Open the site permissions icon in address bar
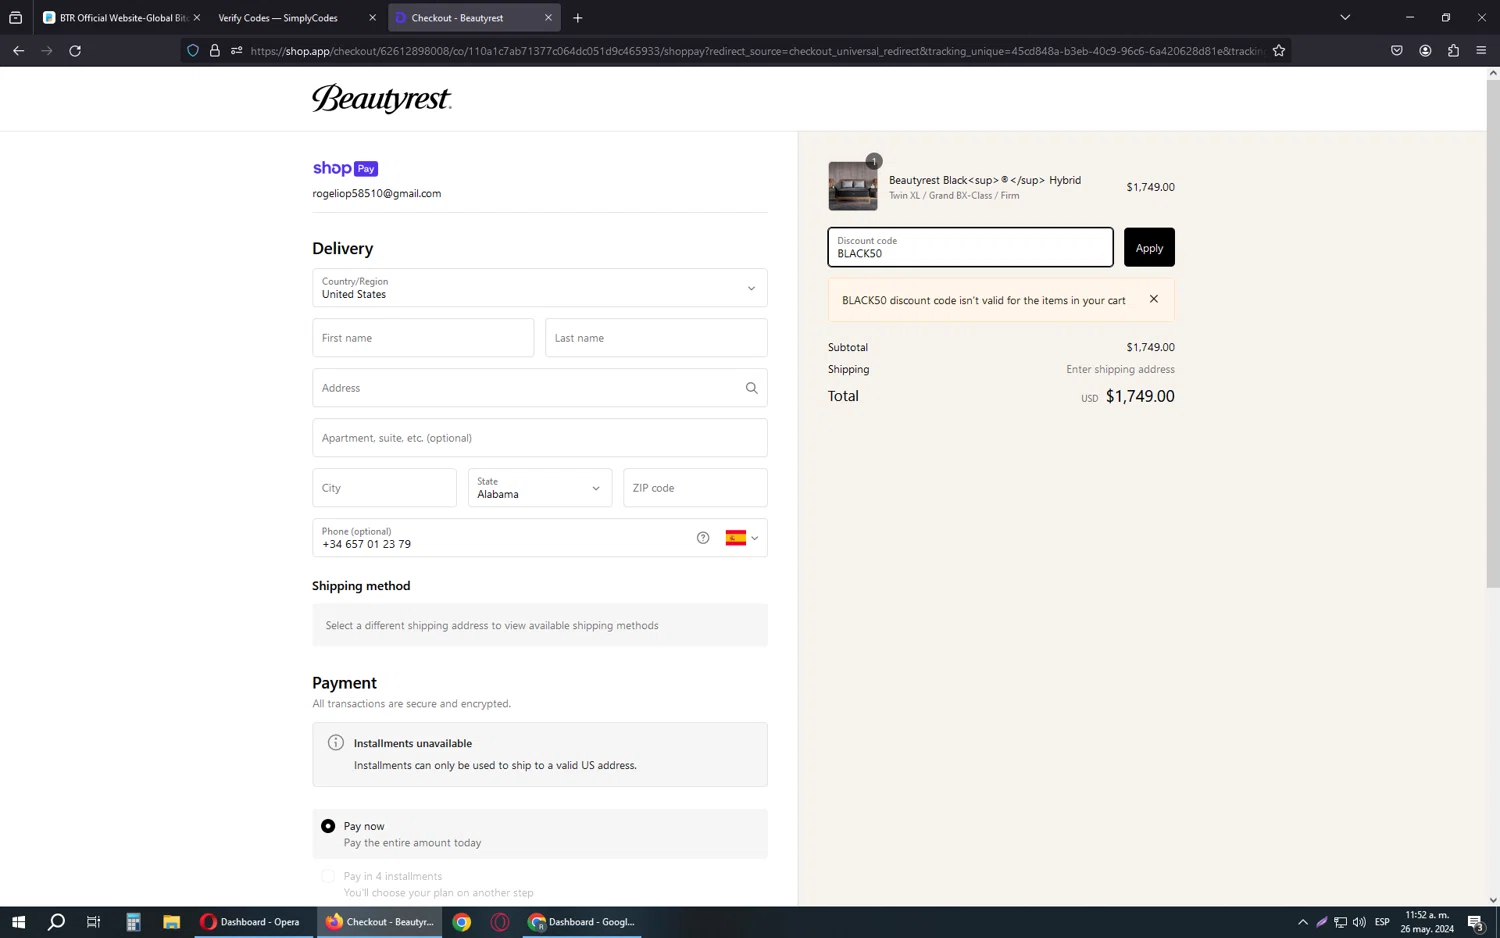 236,50
